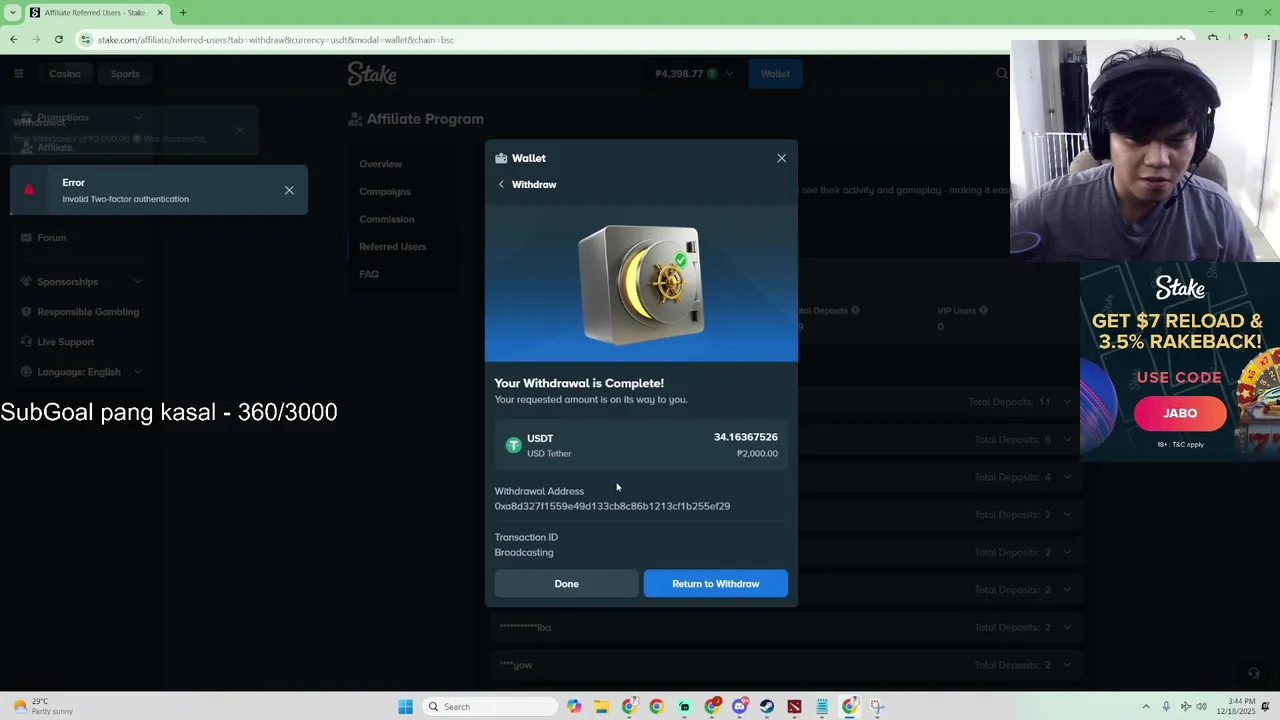Viewport: 1280px width, 720px height.
Task: Click the USDT Tether coin icon
Action: pos(513,445)
